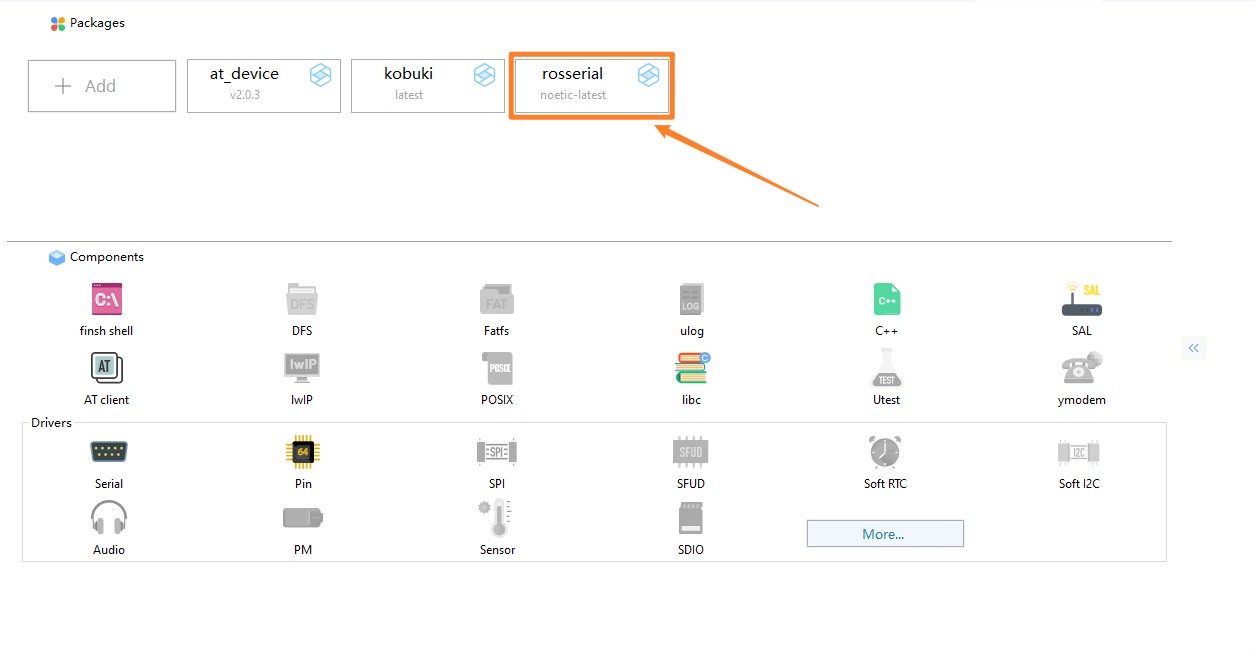The height and width of the screenshot is (654, 1255).
Task: Enable the SPI driver icon
Action: pyautogui.click(x=496, y=452)
